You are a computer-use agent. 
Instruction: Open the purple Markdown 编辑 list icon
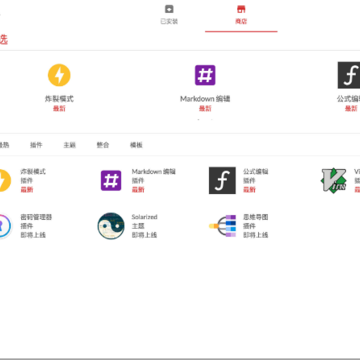click(111, 180)
